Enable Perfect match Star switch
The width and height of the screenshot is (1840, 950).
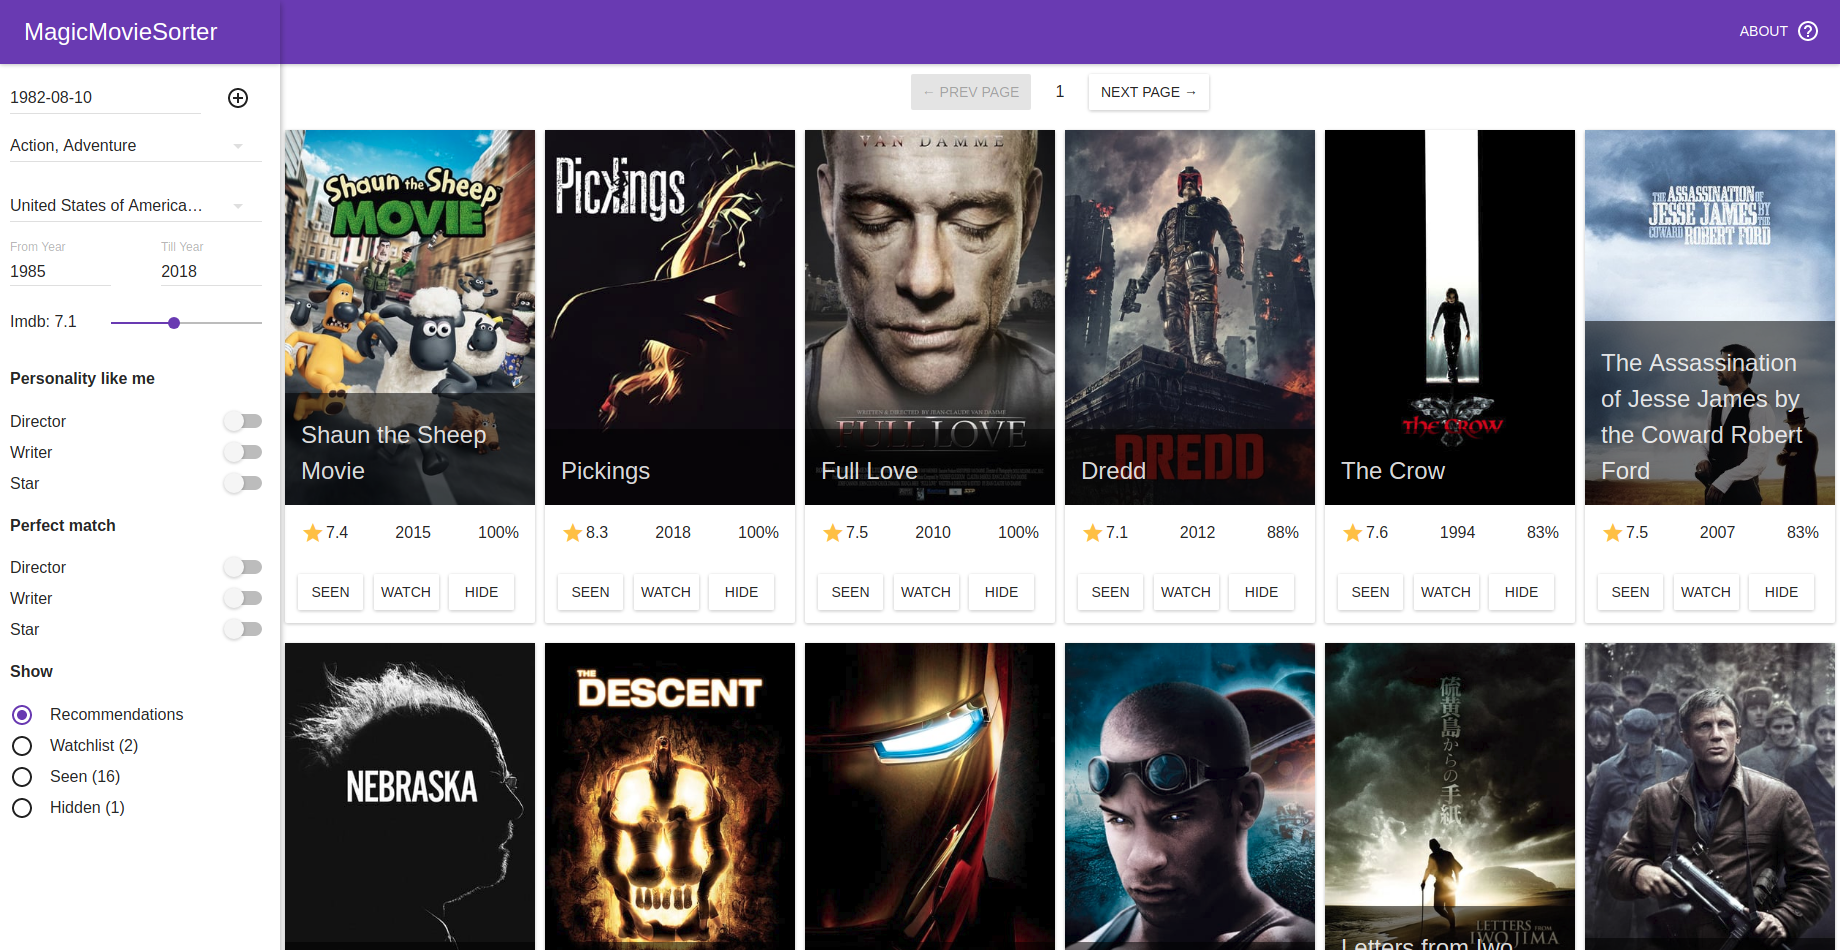pyautogui.click(x=243, y=629)
